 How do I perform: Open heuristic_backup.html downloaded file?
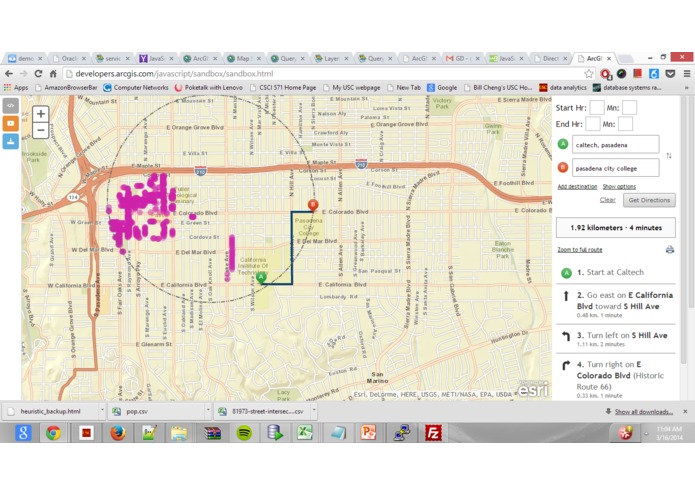click(x=50, y=411)
